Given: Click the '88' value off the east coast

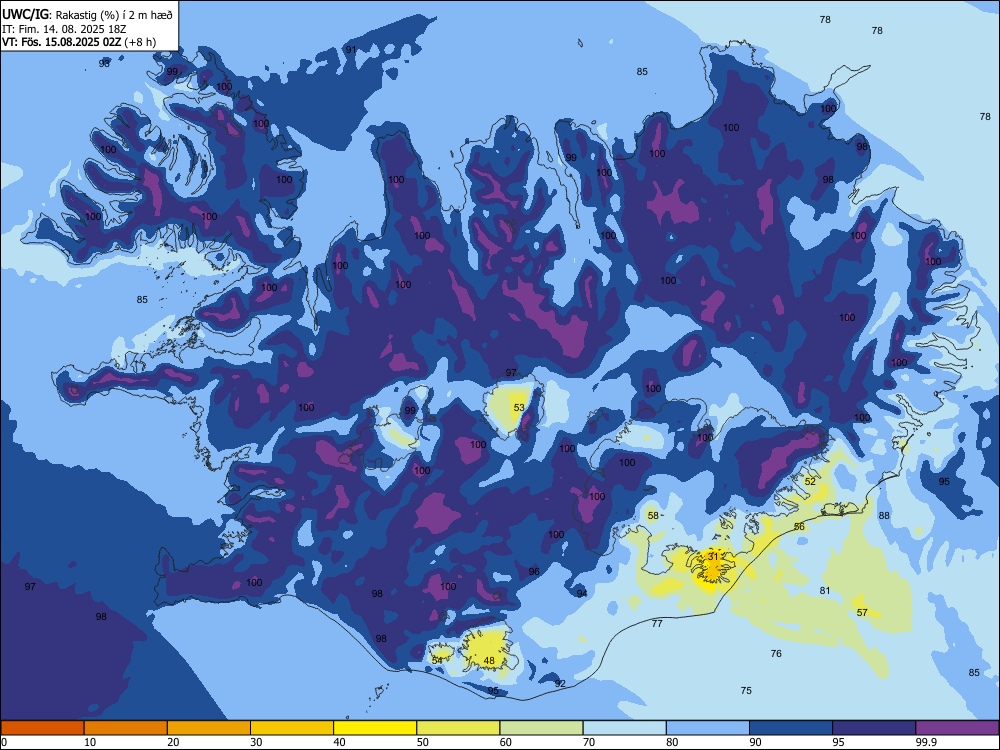Looking at the screenshot, I should 884,515.
